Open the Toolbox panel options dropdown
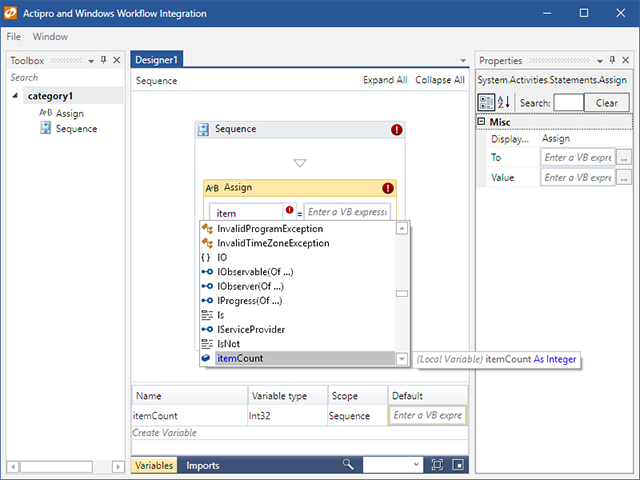 [x=91, y=61]
